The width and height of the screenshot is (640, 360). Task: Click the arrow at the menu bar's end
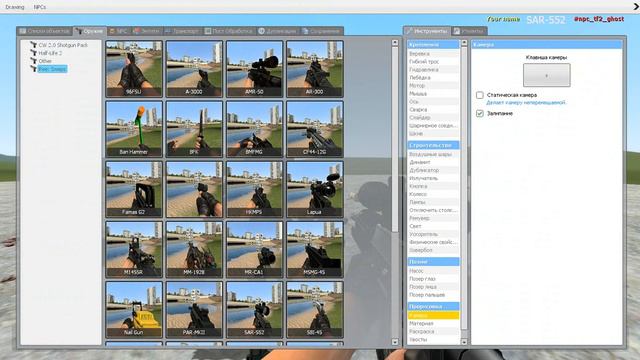[x=636, y=7]
